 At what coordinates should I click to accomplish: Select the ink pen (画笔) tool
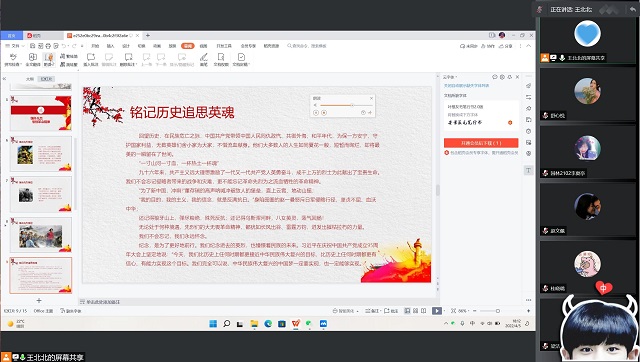pyautogui.click(x=203, y=59)
